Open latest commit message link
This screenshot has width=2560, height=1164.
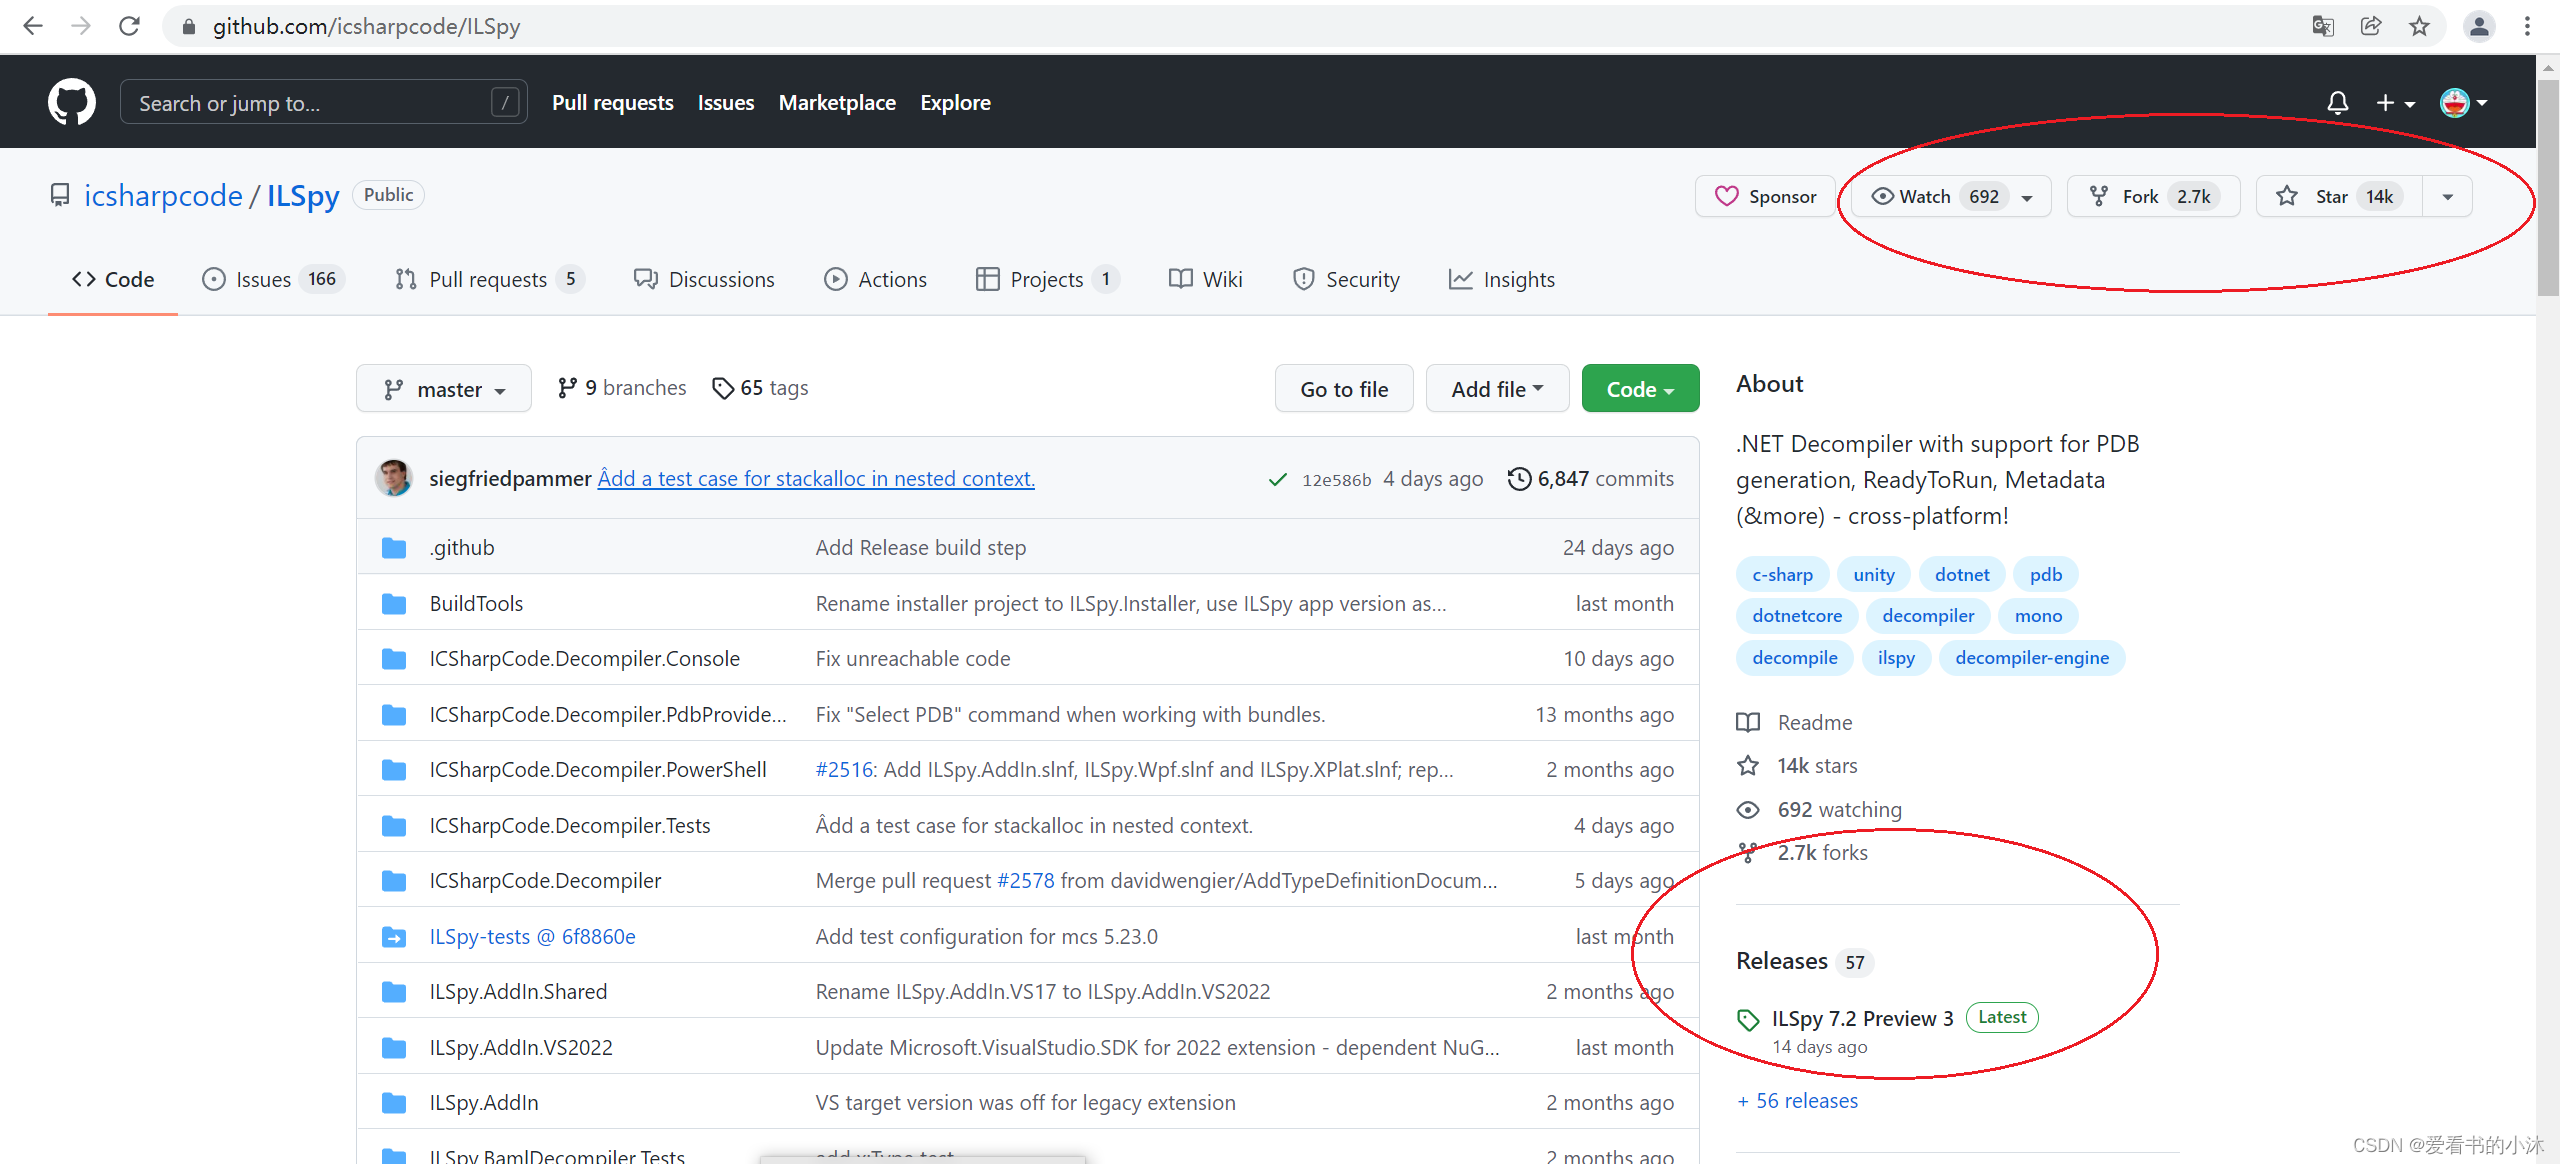[x=816, y=479]
